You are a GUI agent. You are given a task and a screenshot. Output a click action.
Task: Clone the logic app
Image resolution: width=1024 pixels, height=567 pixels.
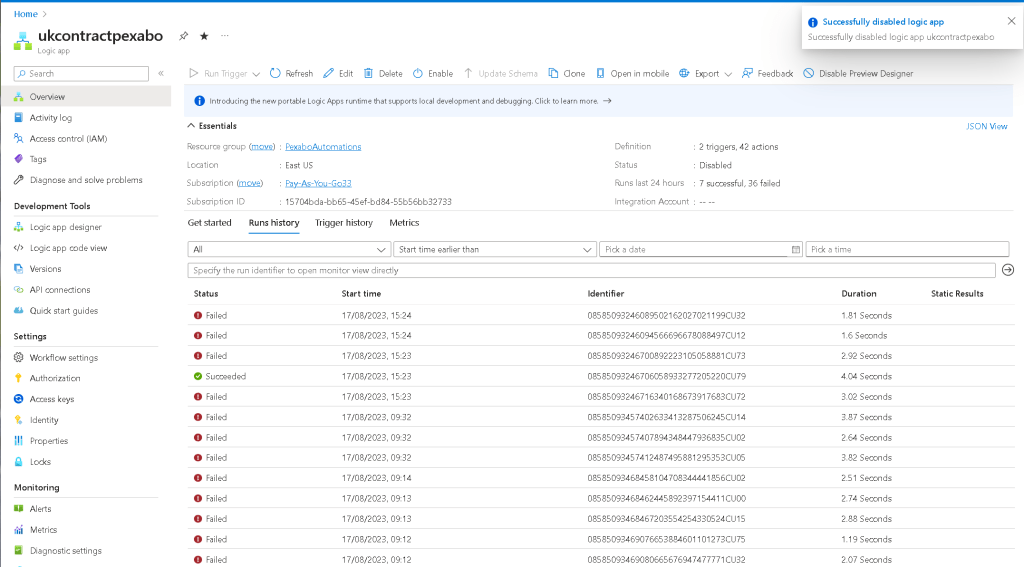567,73
